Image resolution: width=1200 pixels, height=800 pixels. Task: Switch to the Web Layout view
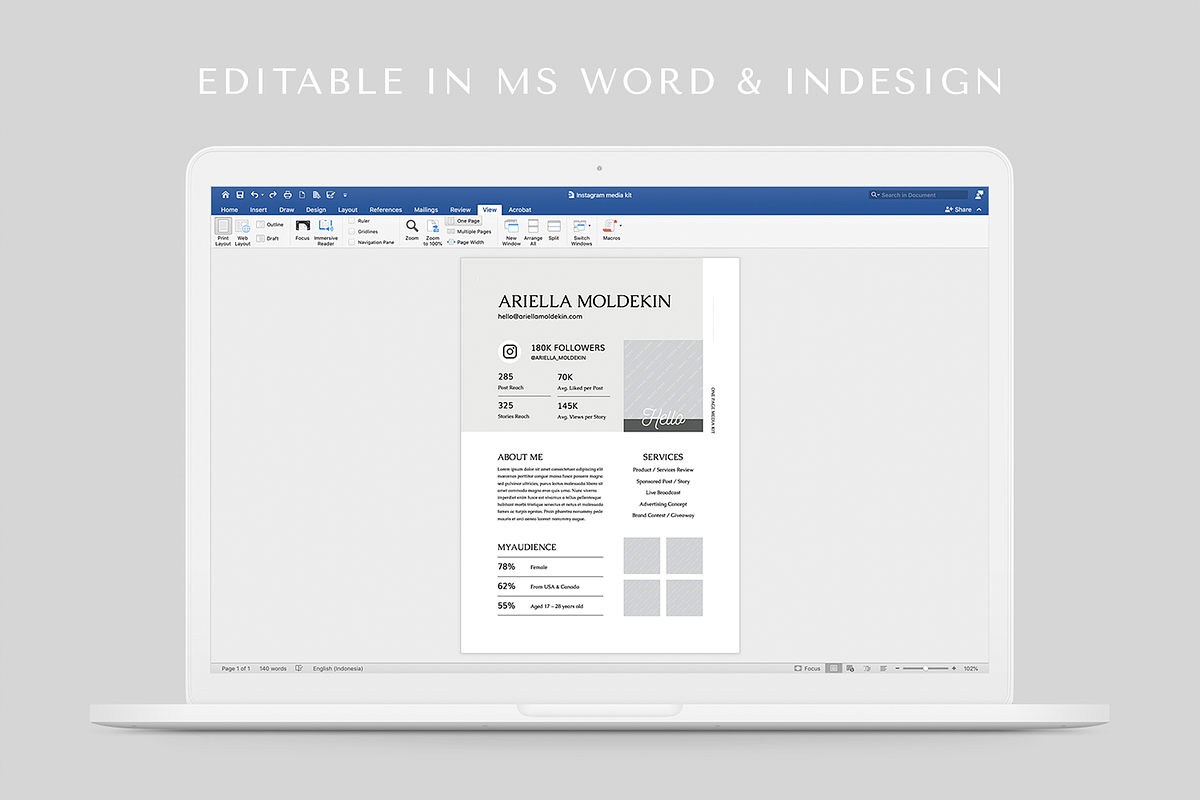[x=243, y=232]
